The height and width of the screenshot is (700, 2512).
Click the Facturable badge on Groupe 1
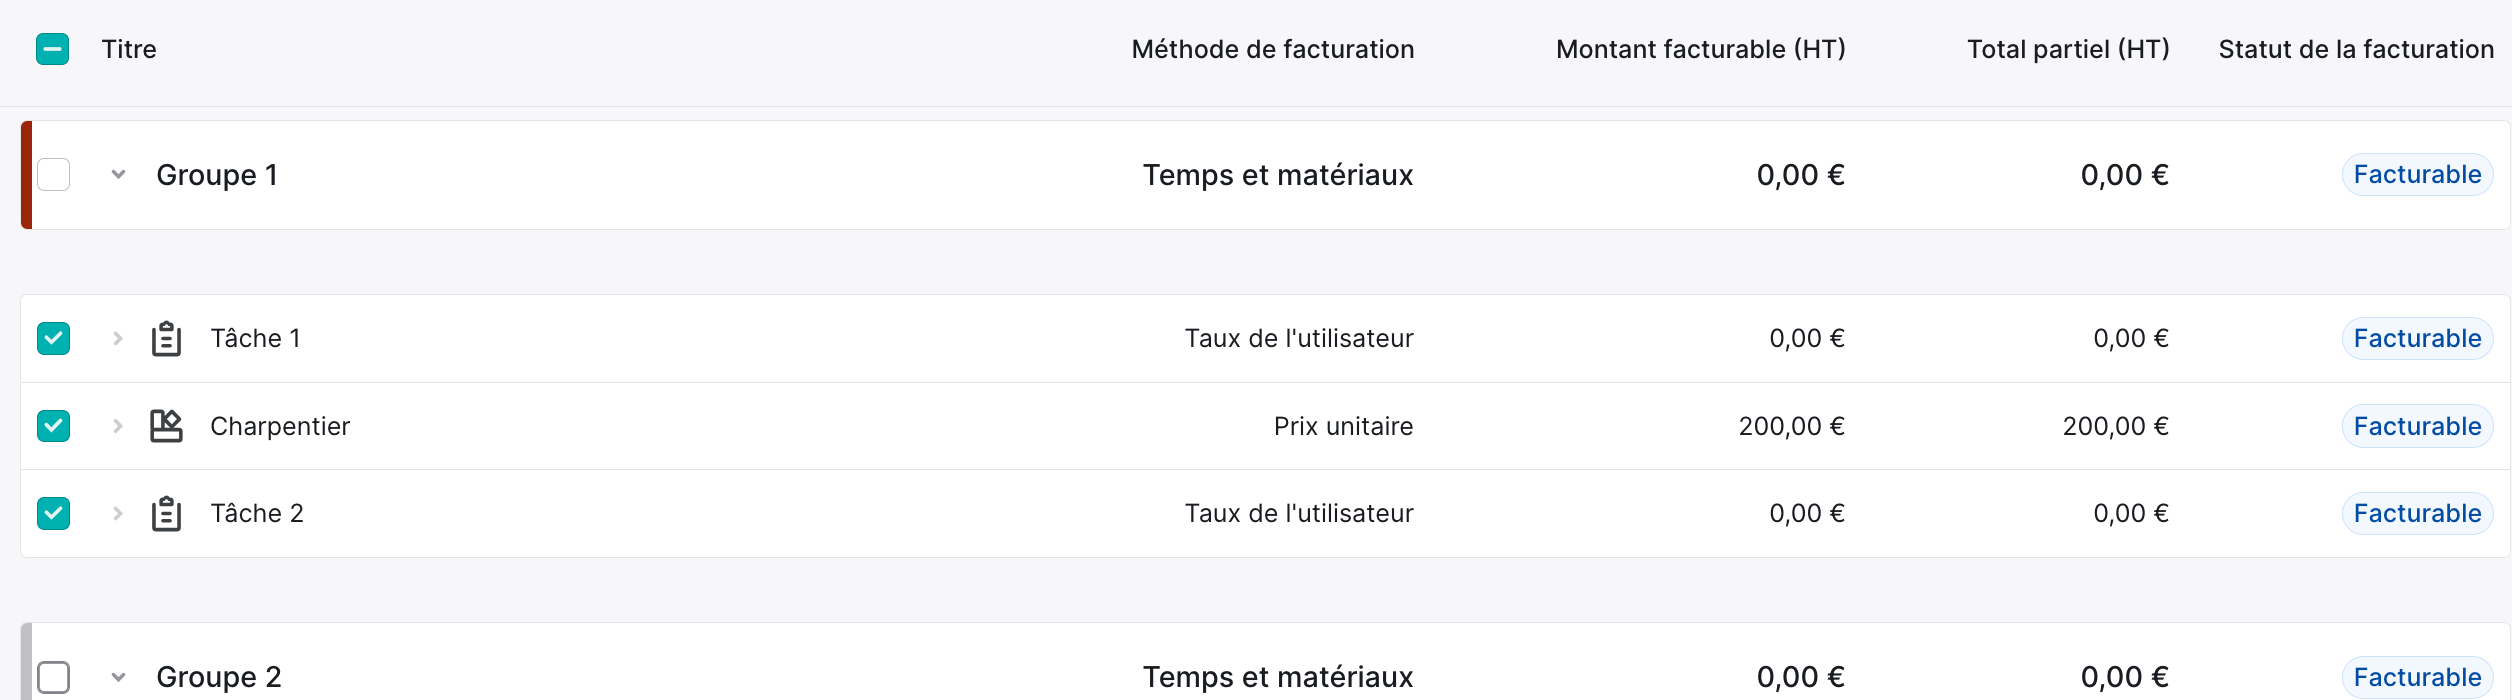coord(2417,175)
